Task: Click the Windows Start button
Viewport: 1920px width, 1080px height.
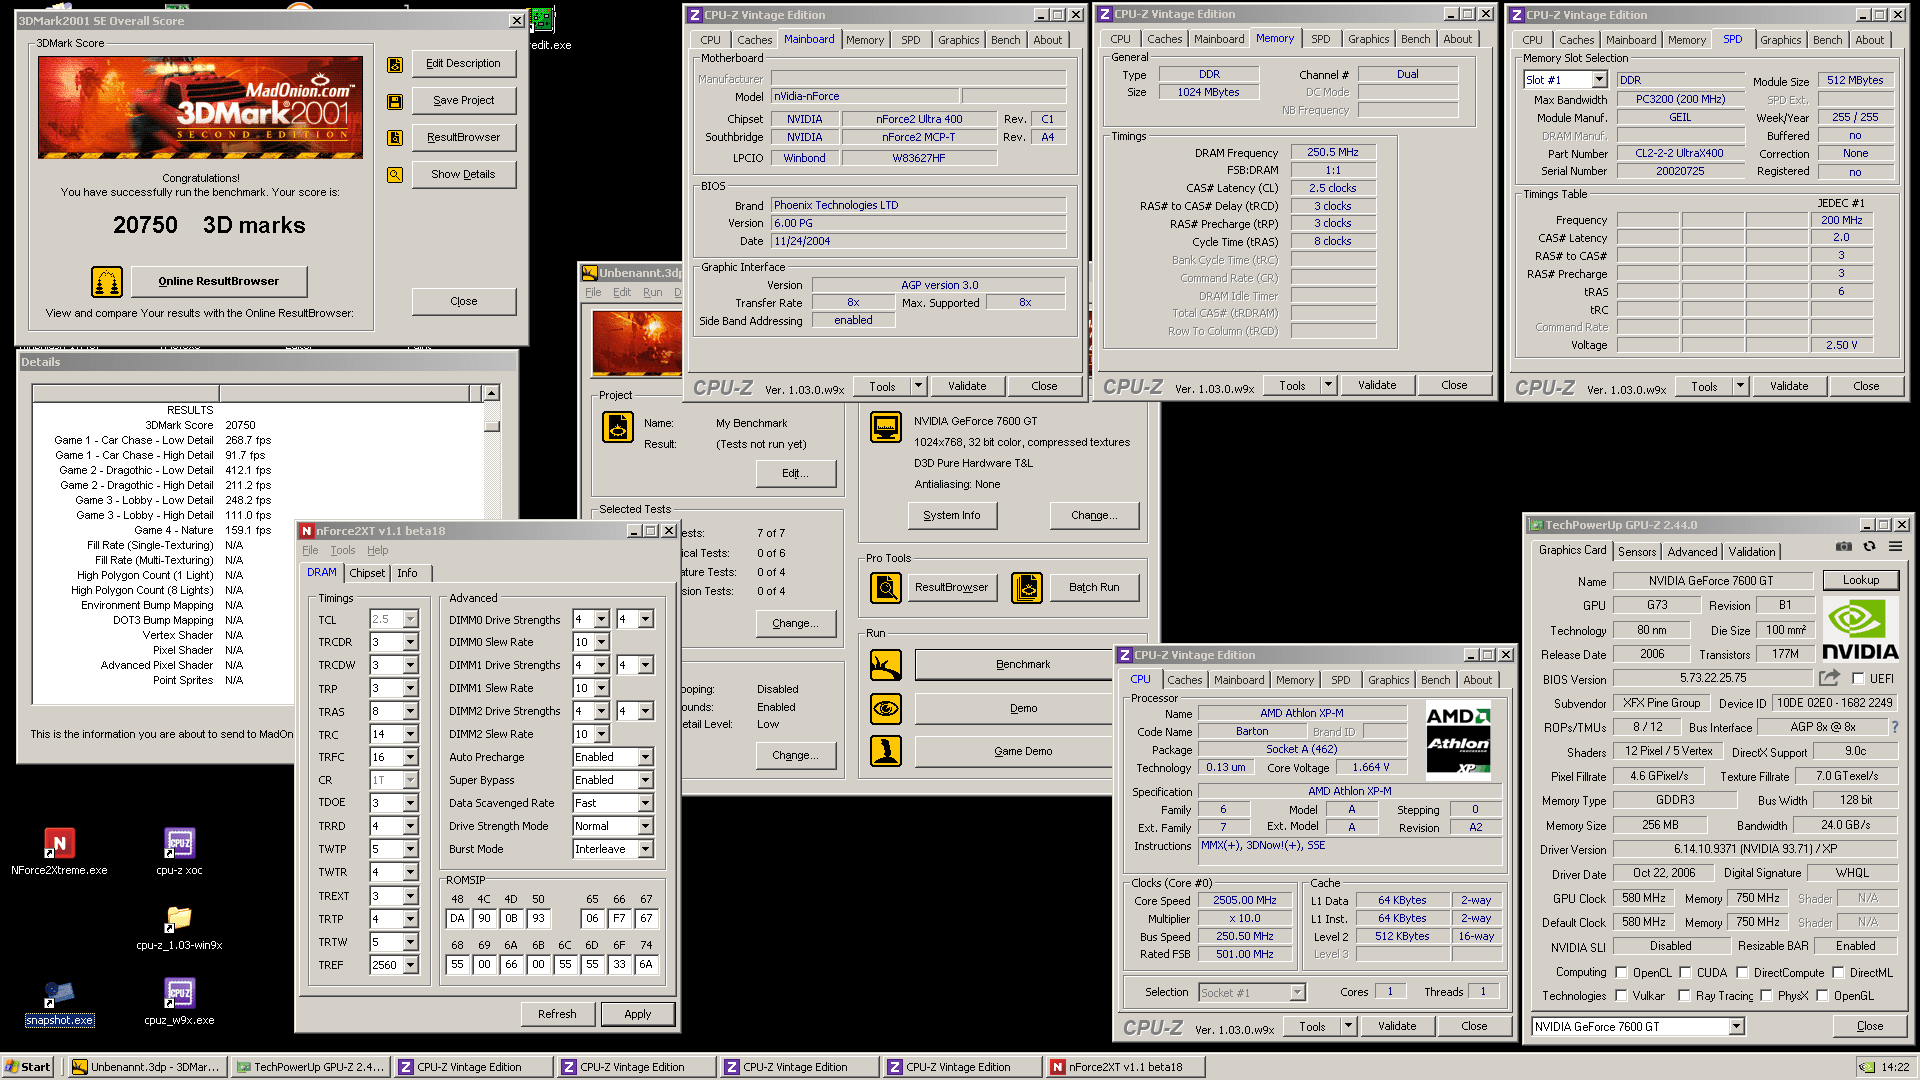Action: 29,1067
